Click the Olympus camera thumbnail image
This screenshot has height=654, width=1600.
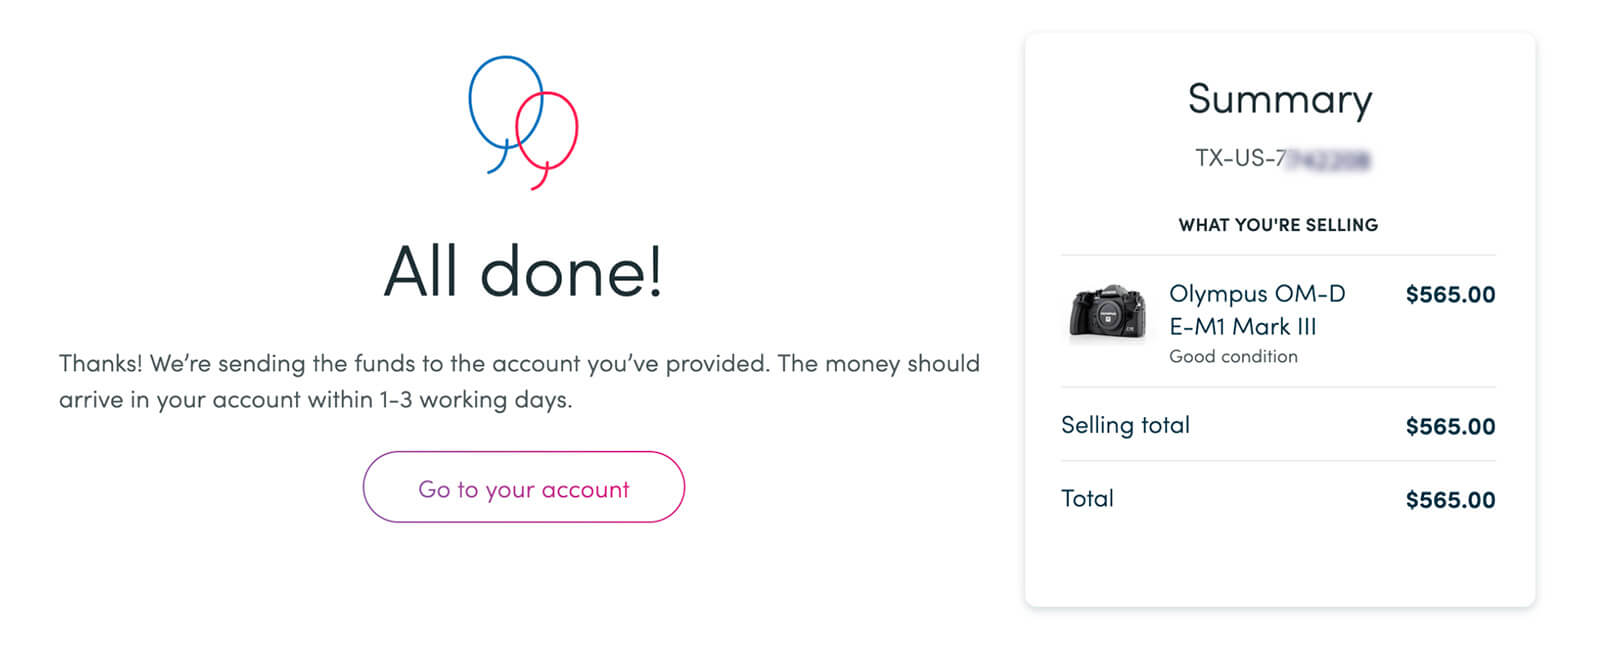tap(1107, 312)
